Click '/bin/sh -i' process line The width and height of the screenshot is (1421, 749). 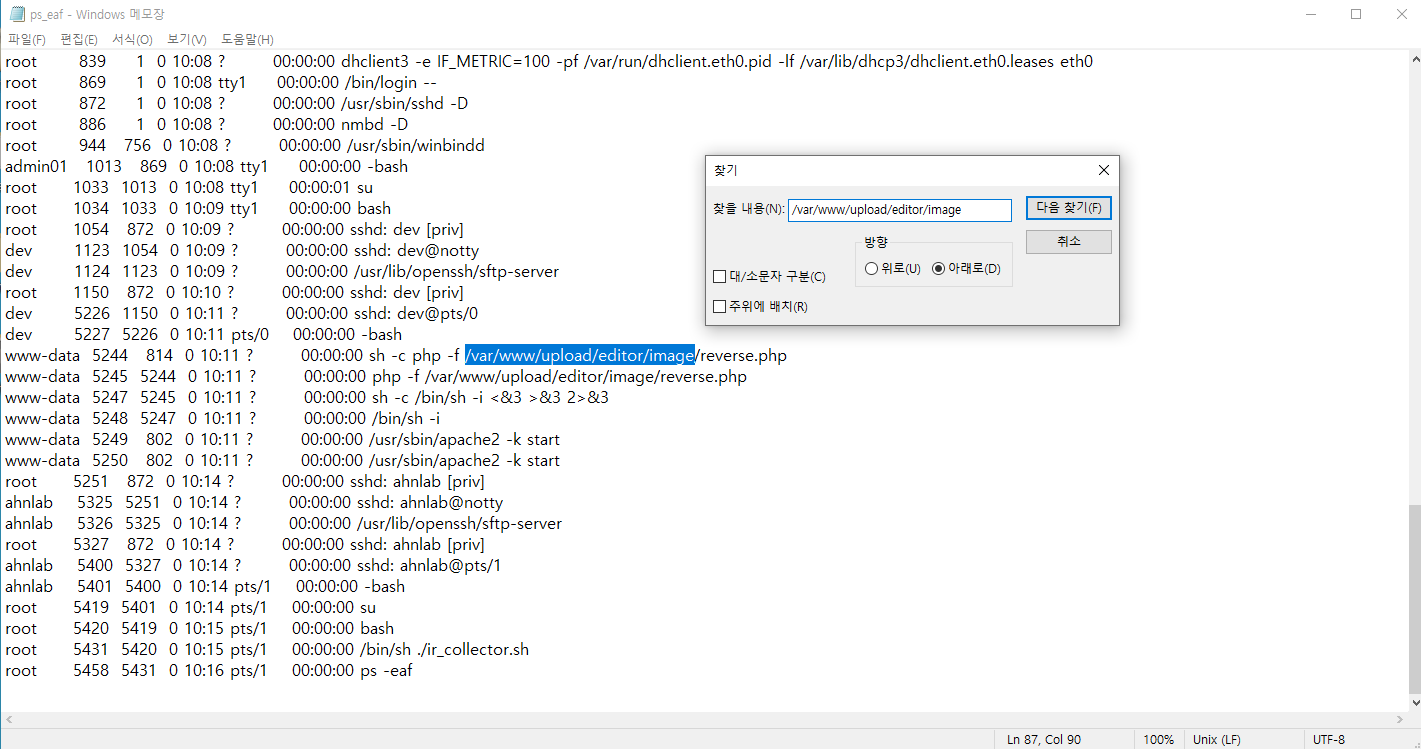(404, 418)
